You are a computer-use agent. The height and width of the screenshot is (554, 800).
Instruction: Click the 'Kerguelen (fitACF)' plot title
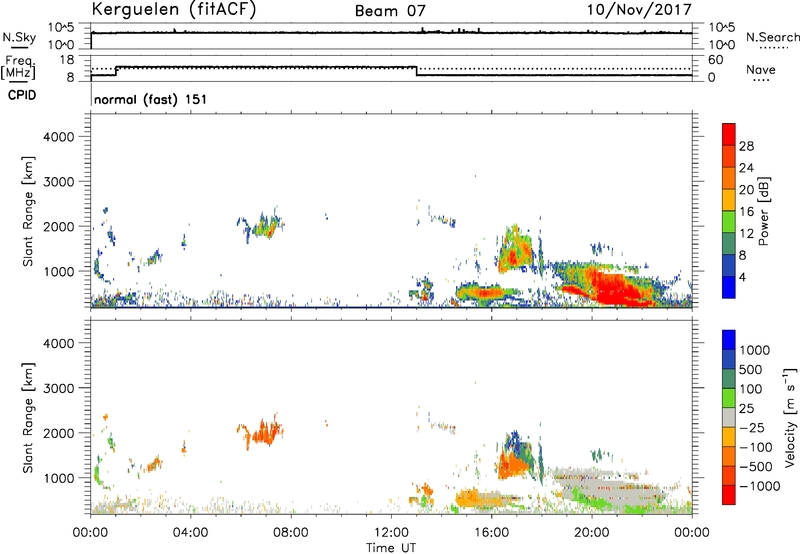coord(174,9)
